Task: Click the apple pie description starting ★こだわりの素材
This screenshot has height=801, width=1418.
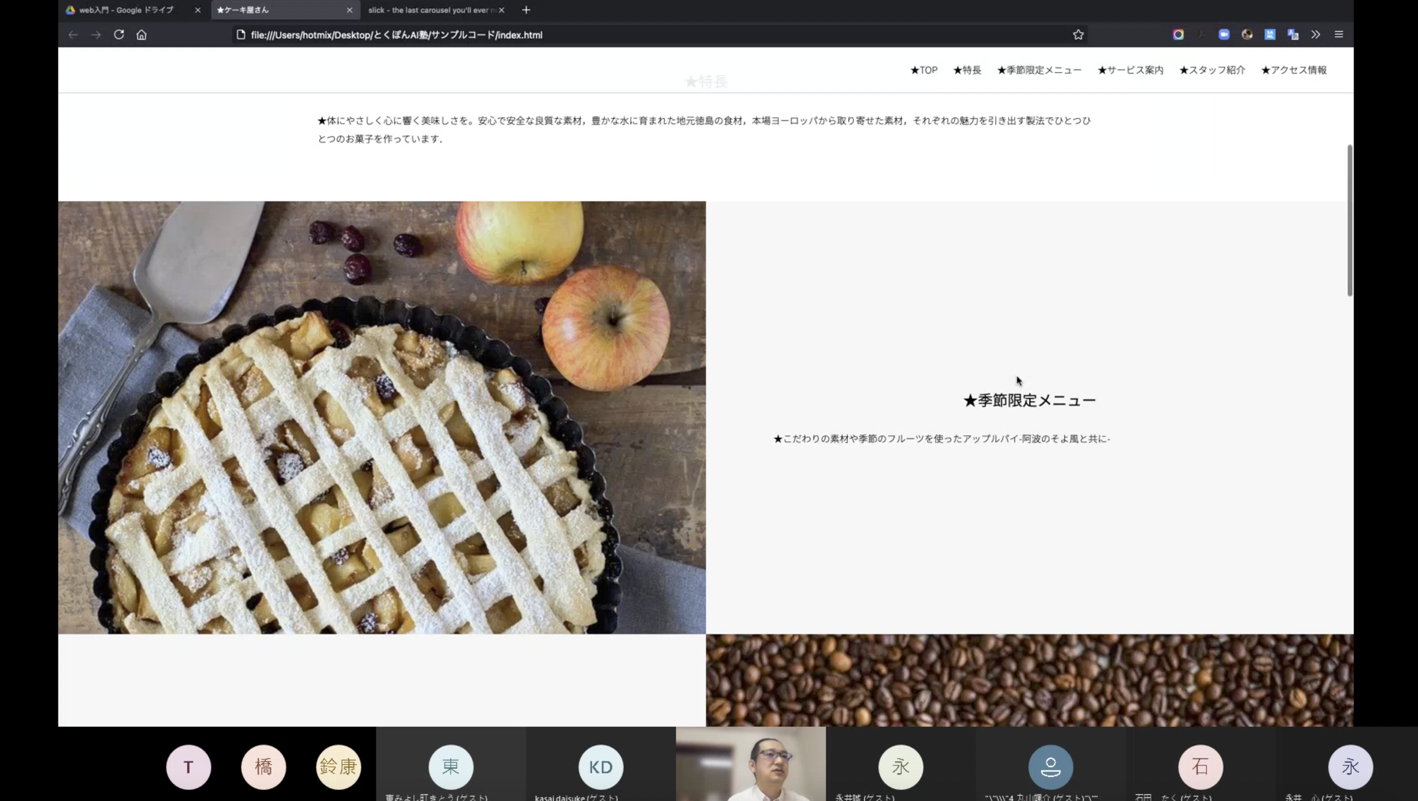Action: (x=942, y=439)
